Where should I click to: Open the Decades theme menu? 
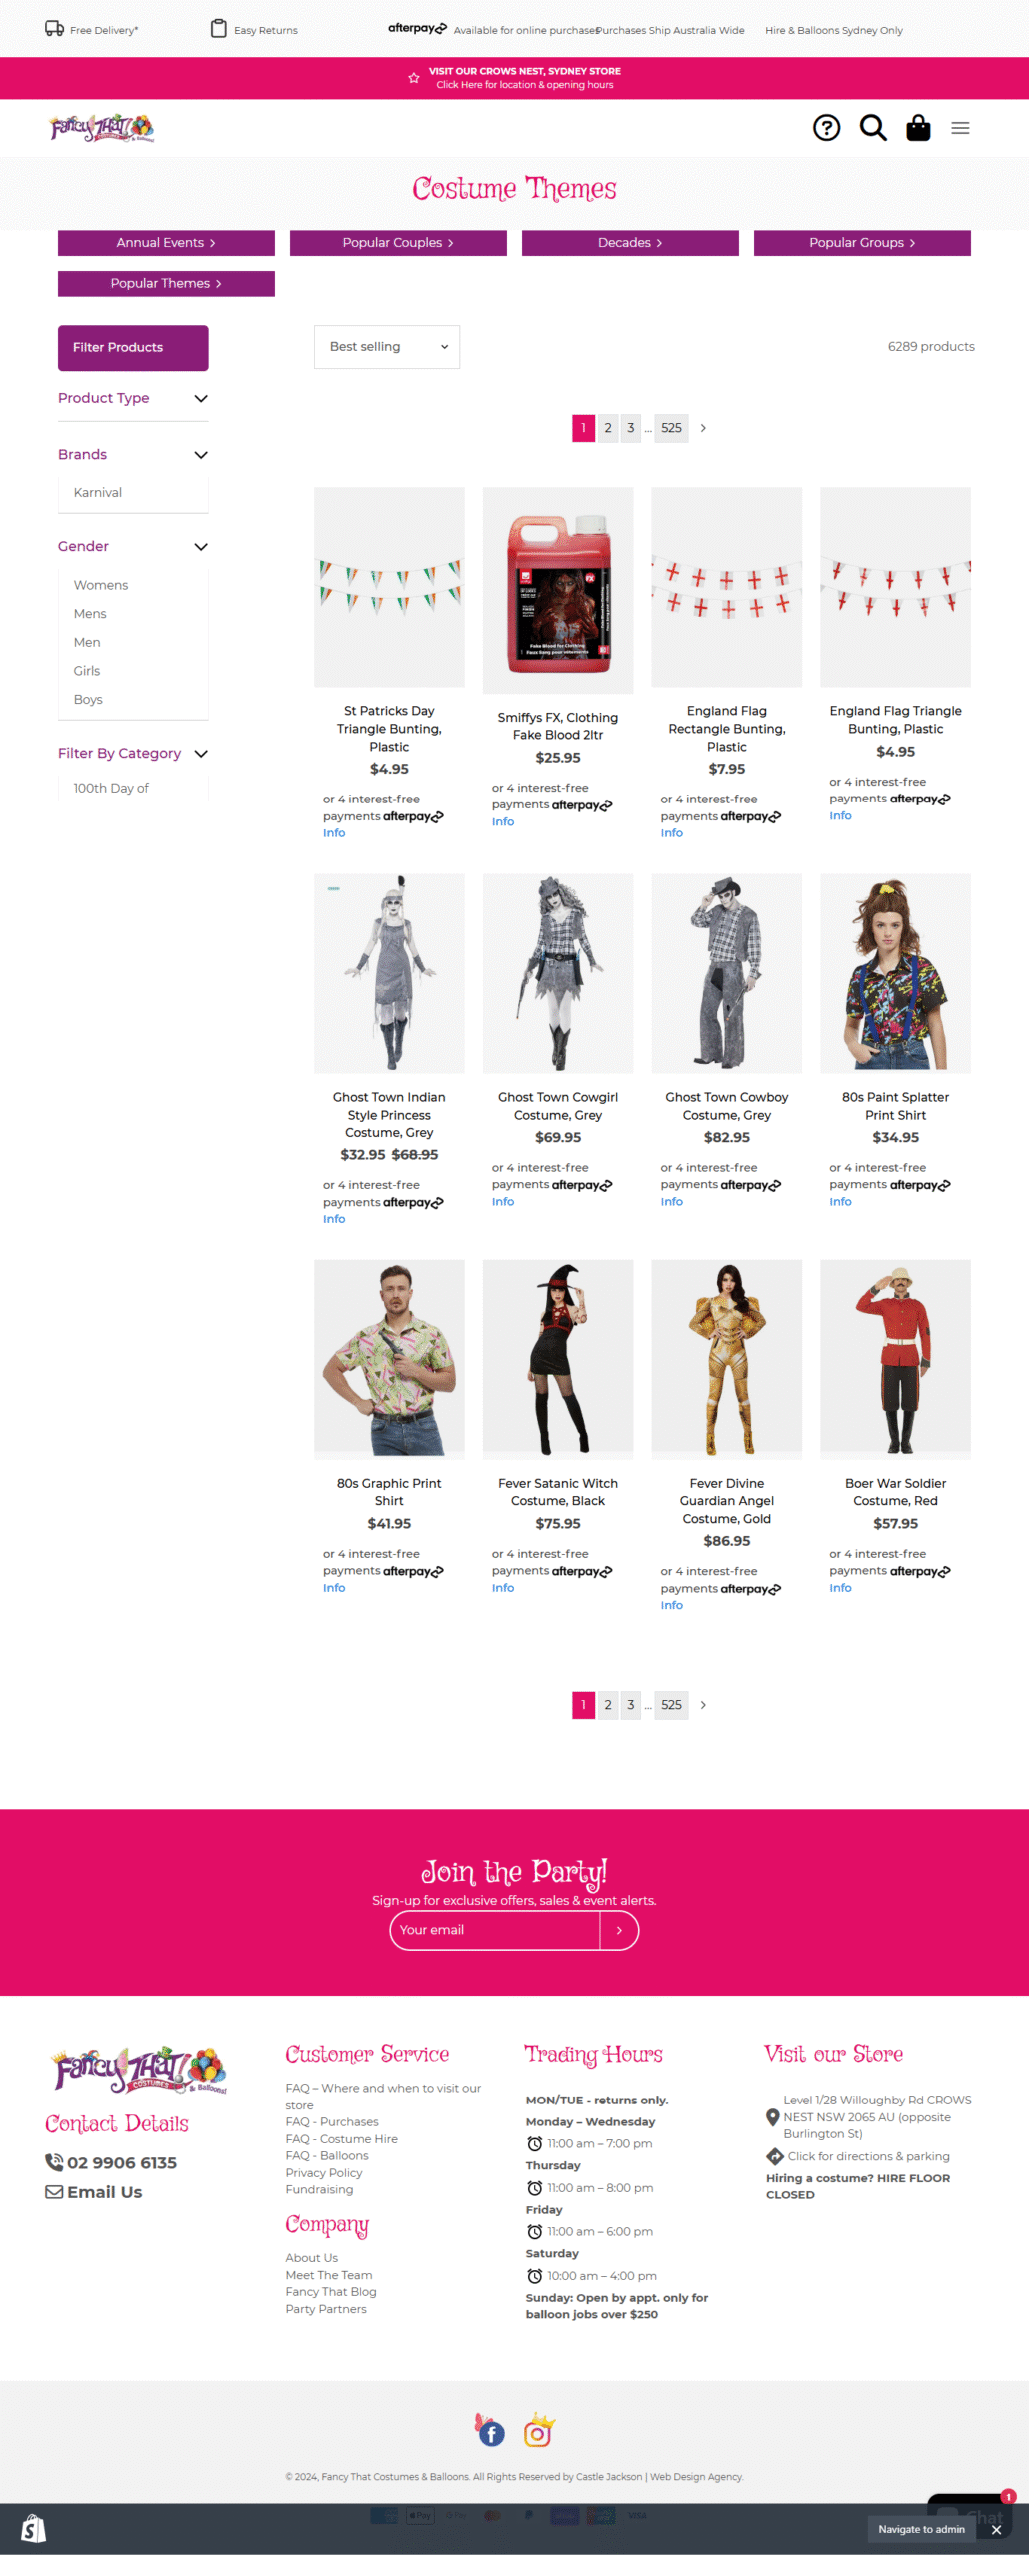point(630,243)
